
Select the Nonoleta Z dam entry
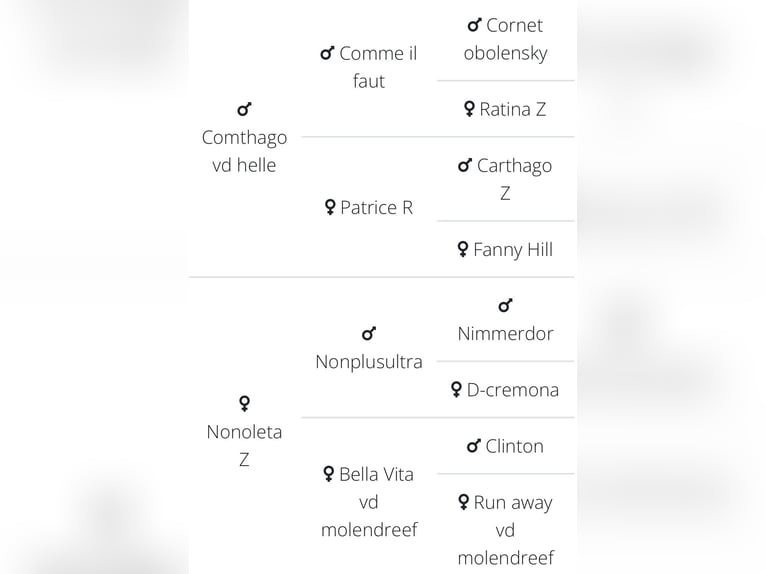point(244,445)
